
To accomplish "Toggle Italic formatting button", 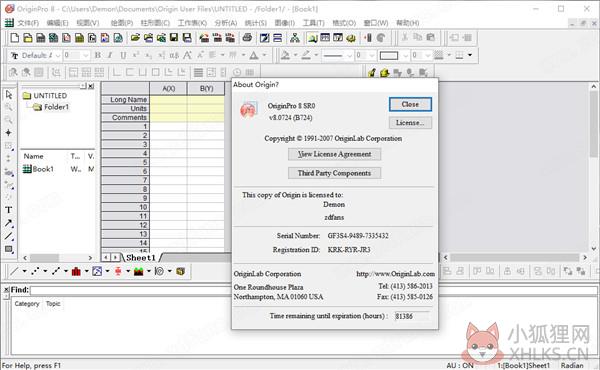I will (x=110, y=55).
